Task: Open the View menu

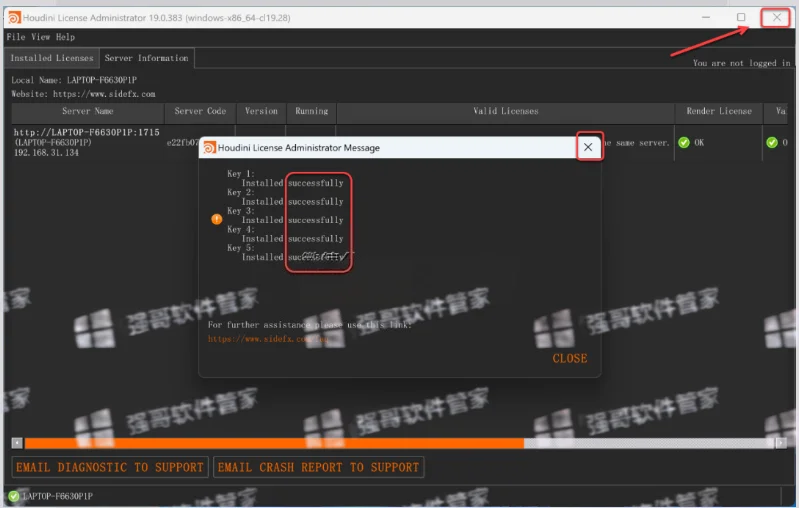Action: click(x=41, y=37)
